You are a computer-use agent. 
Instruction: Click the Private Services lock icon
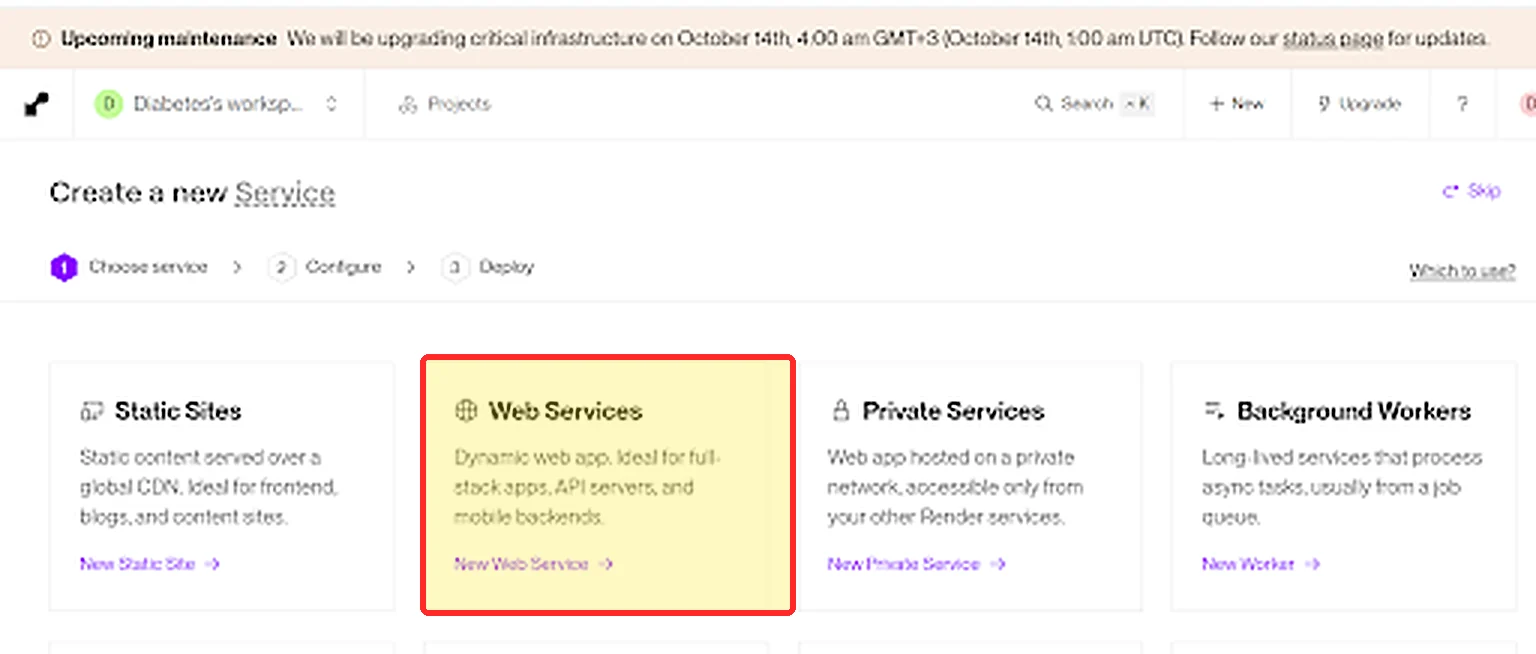click(x=841, y=411)
